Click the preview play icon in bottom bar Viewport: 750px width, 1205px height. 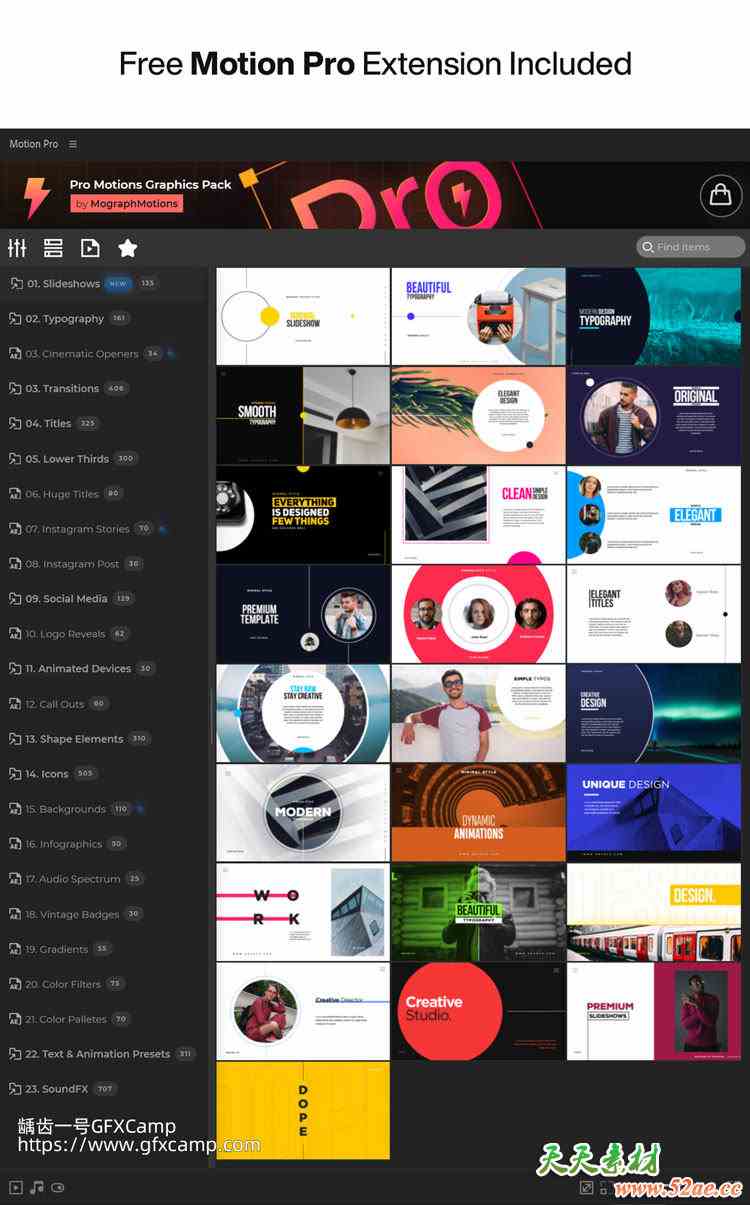15,1187
